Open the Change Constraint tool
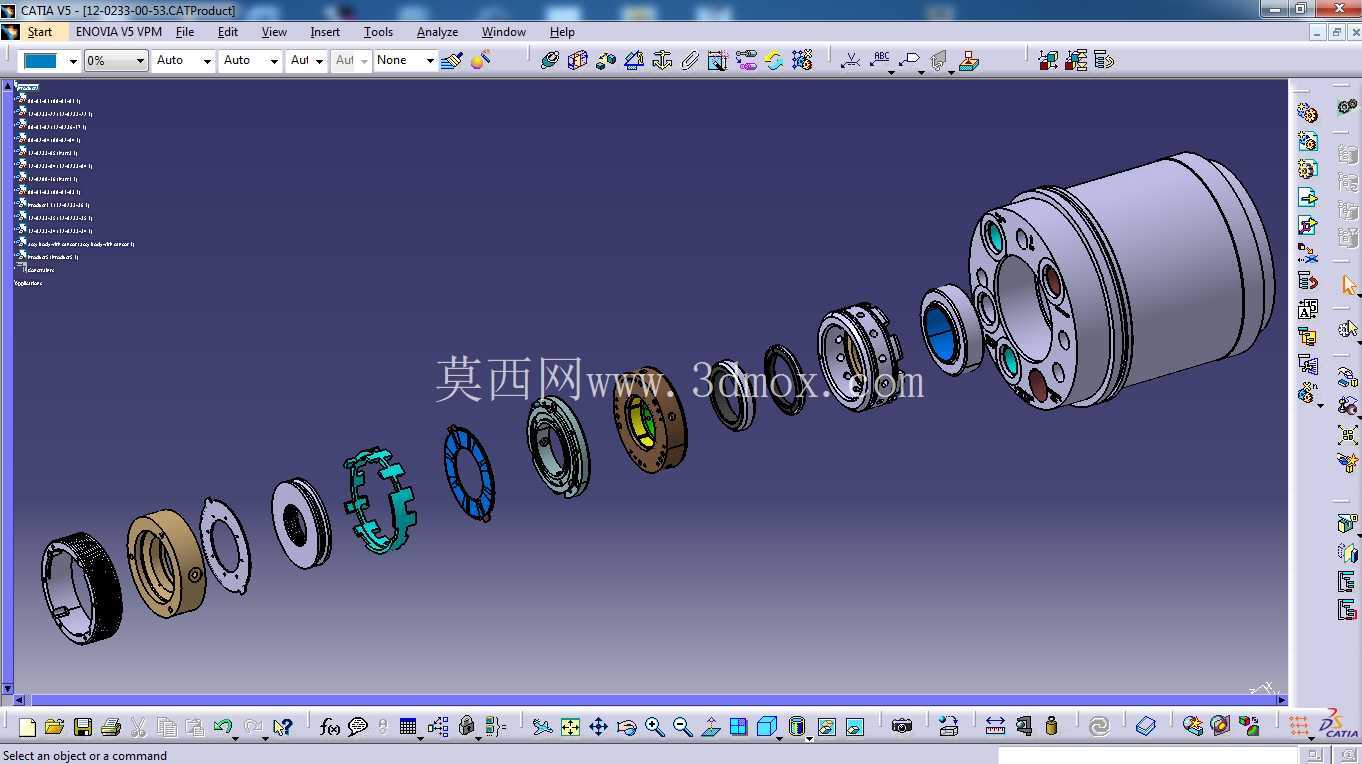This screenshot has width=1362, height=764. point(774,60)
